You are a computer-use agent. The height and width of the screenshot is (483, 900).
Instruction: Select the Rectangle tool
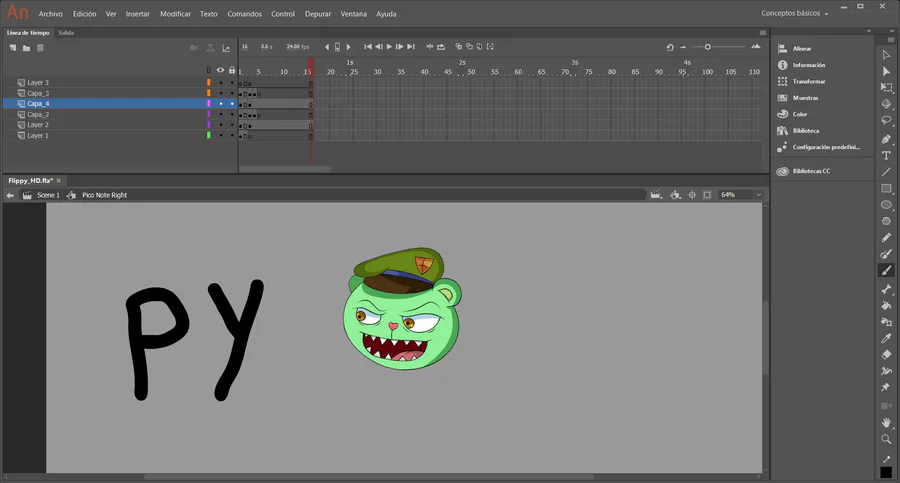(x=886, y=188)
